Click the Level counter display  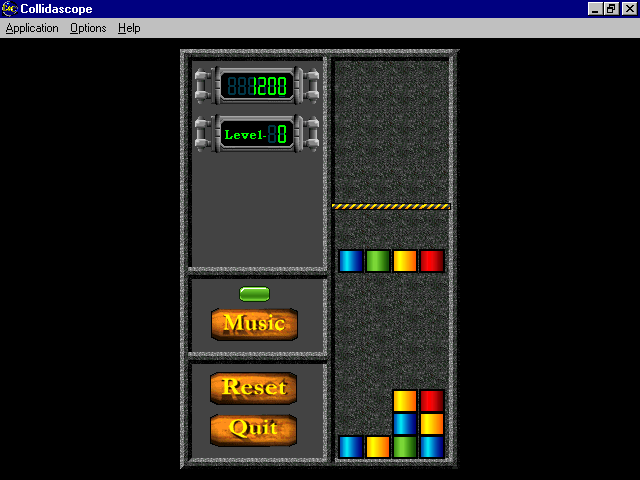pyautogui.click(x=255, y=133)
